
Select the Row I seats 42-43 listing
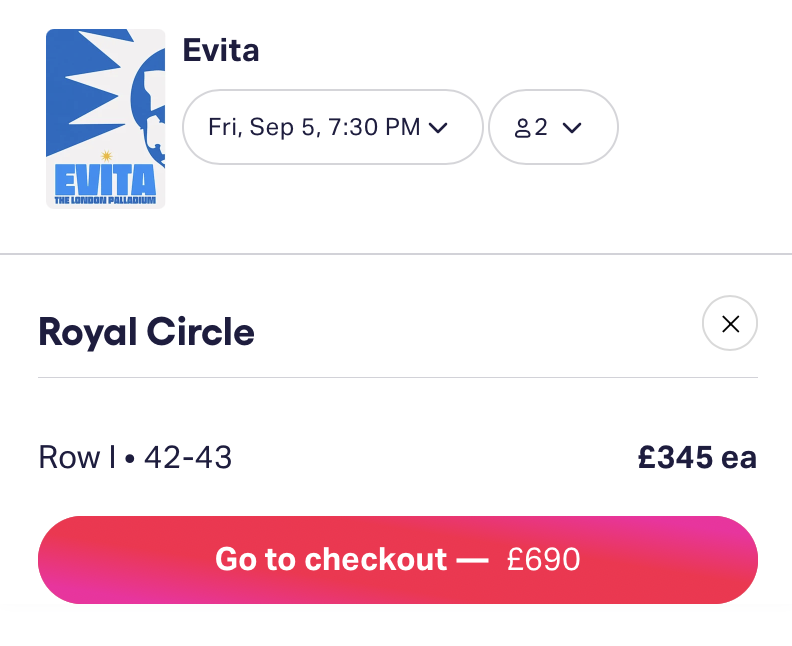[135, 458]
